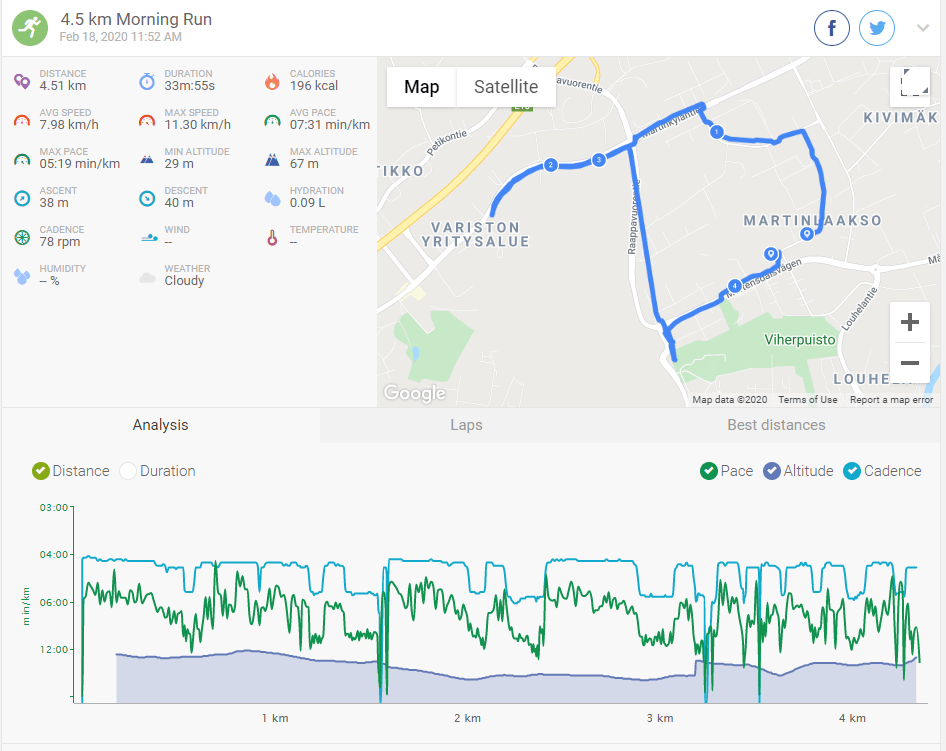Click Report a map error link
This screenshot has height=751, width=946.
tap(891, 400)
